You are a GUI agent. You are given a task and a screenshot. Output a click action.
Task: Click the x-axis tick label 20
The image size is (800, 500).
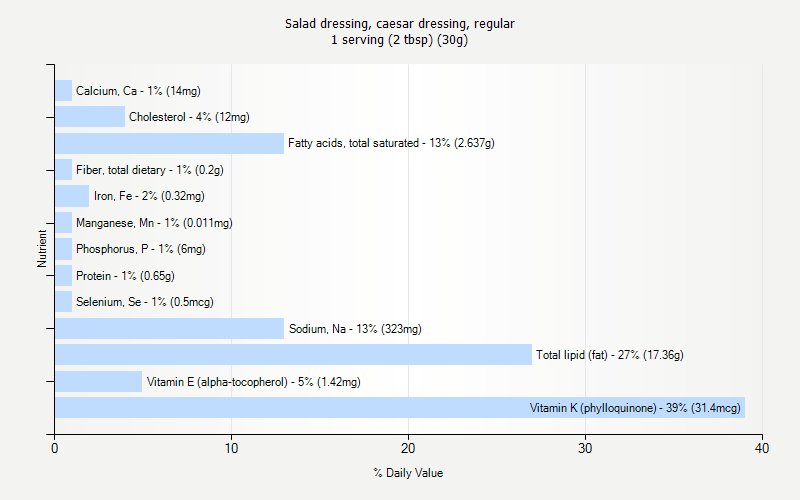pyautogui.click(x=408, y=449)
